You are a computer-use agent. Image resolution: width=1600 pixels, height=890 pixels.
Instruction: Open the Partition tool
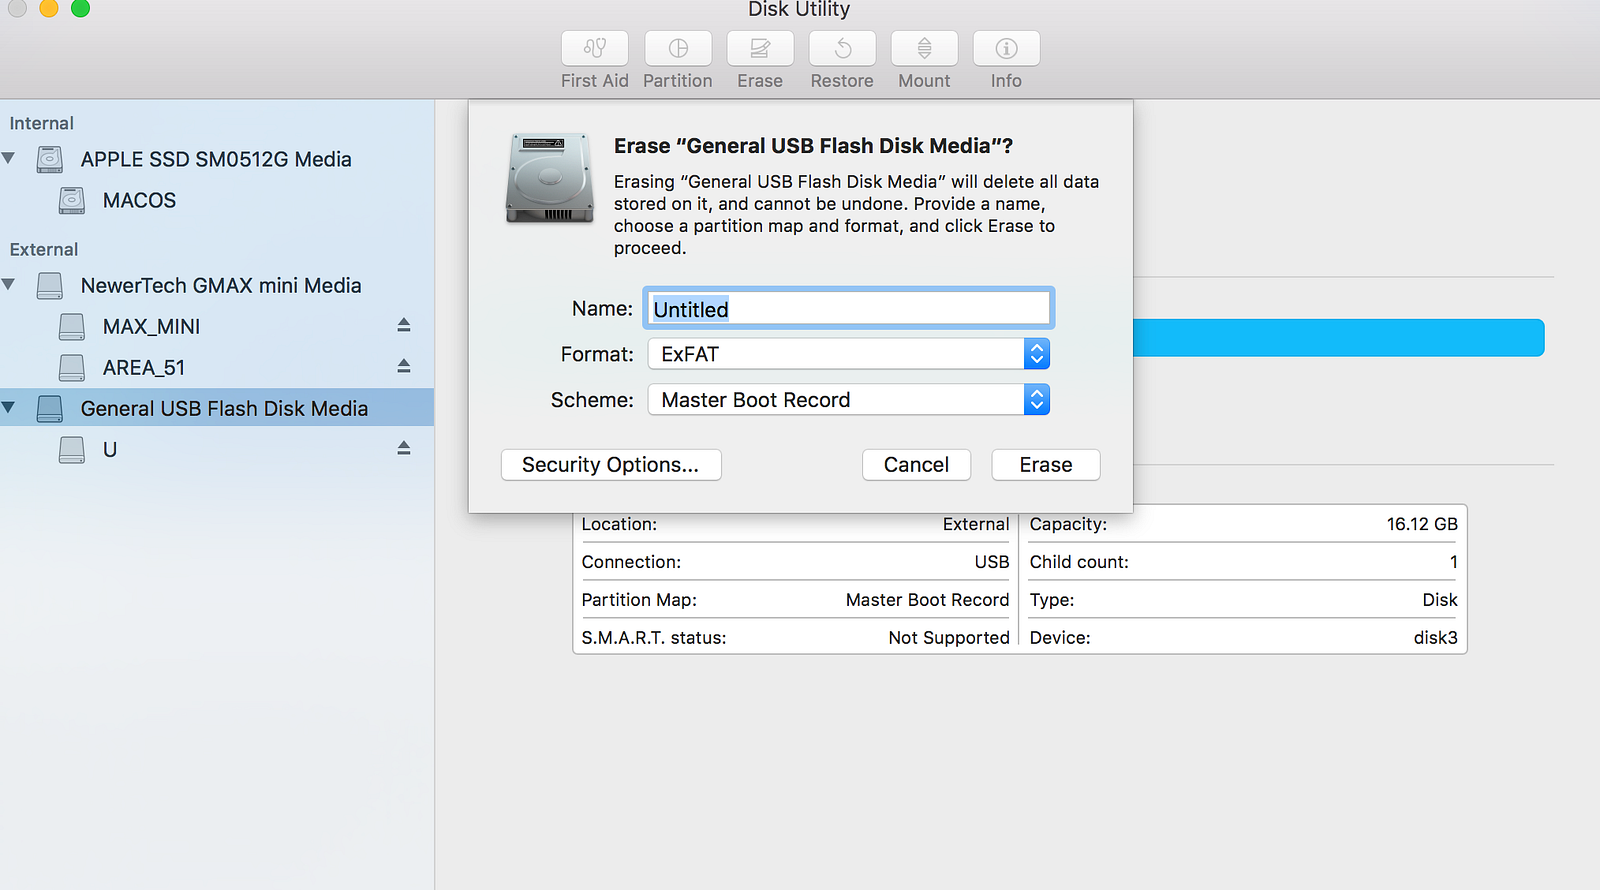point(678,48)
